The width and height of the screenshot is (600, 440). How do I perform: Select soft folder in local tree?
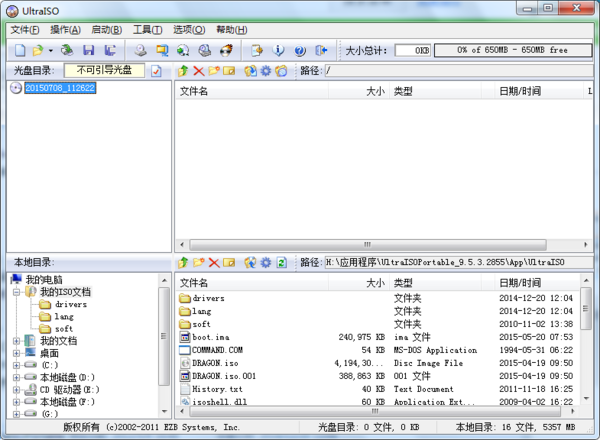(x=64, y=329)
